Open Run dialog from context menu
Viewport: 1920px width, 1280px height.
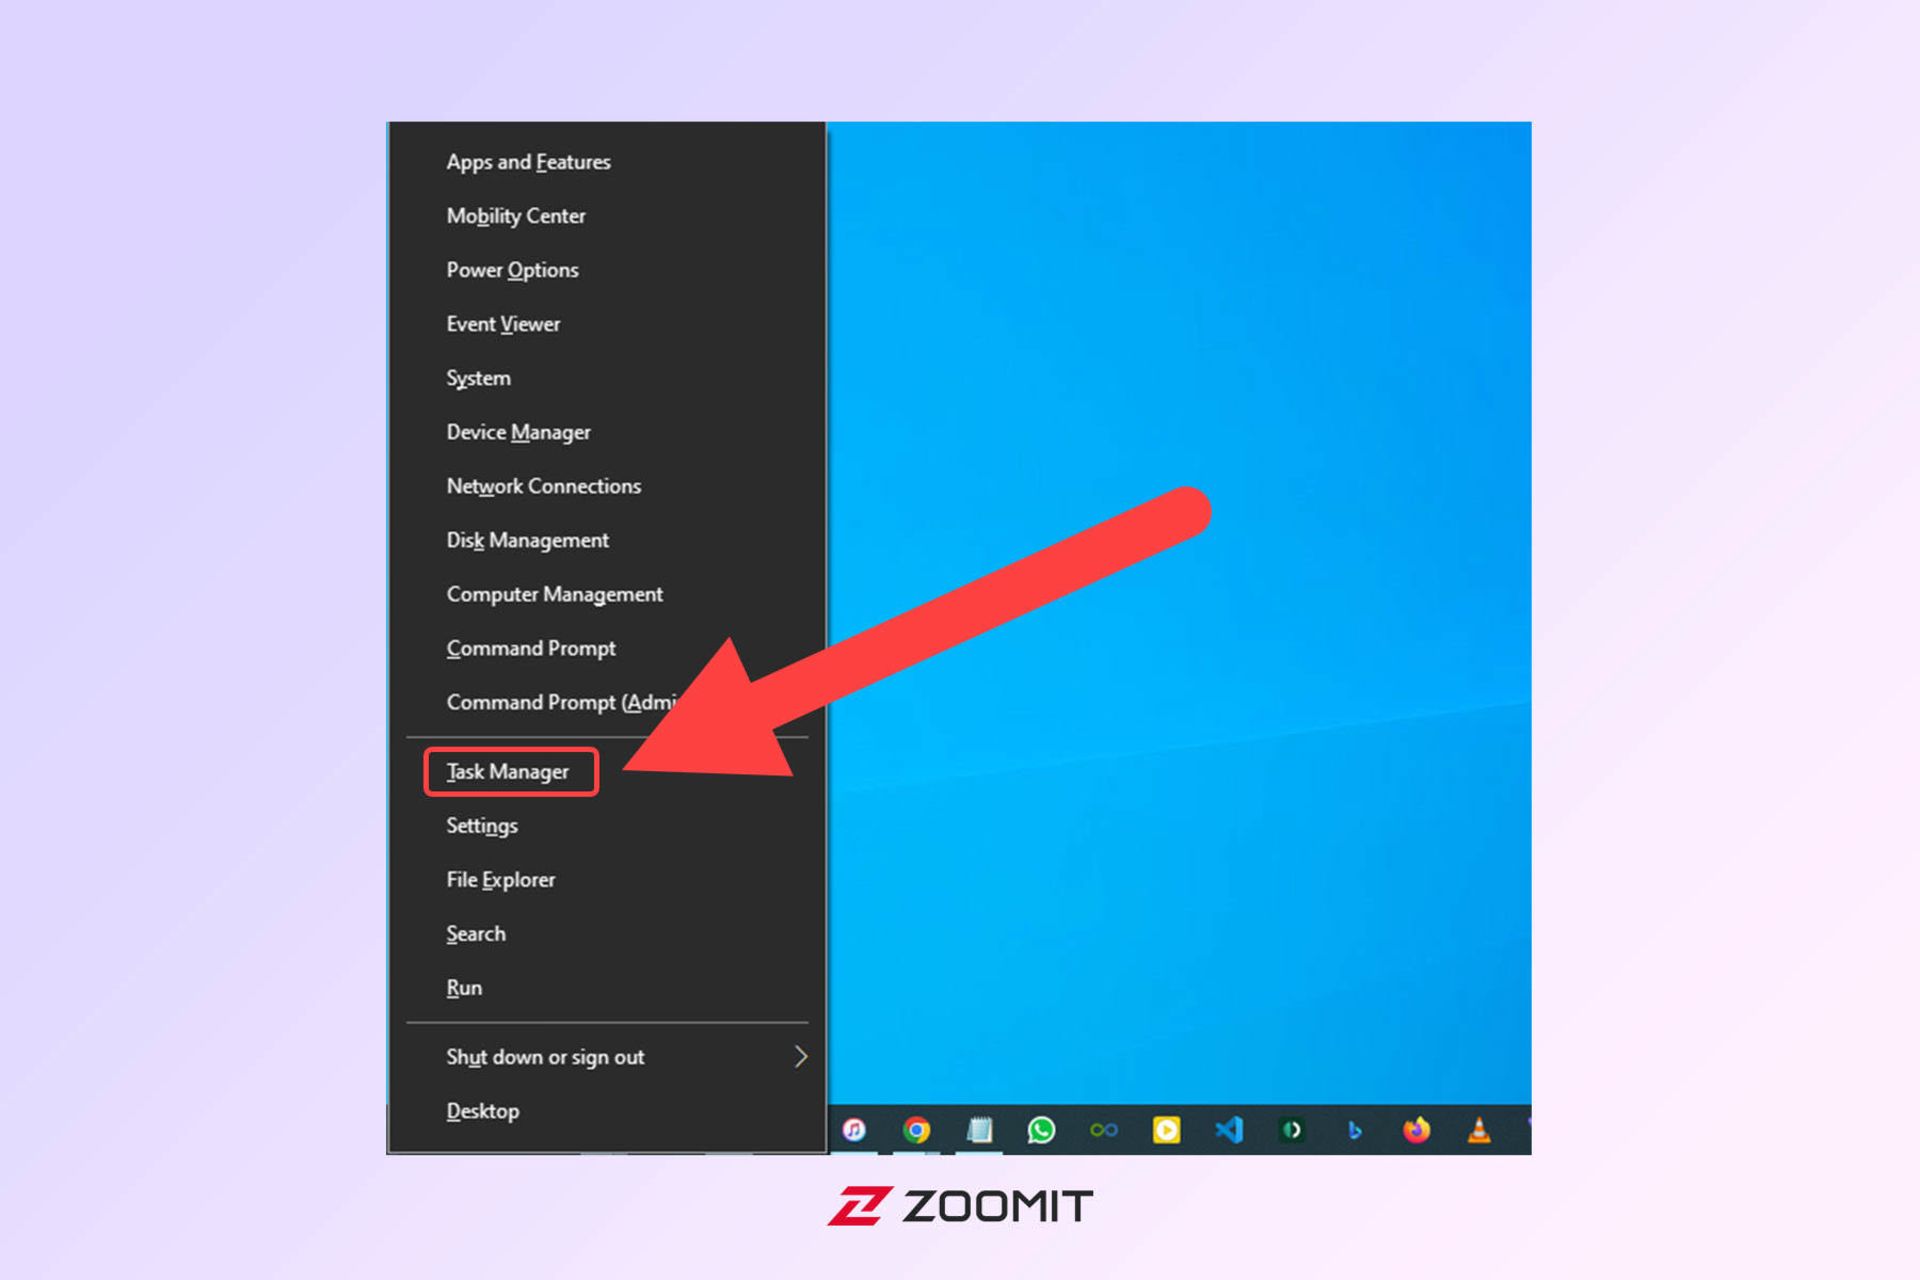pos(463,986)
